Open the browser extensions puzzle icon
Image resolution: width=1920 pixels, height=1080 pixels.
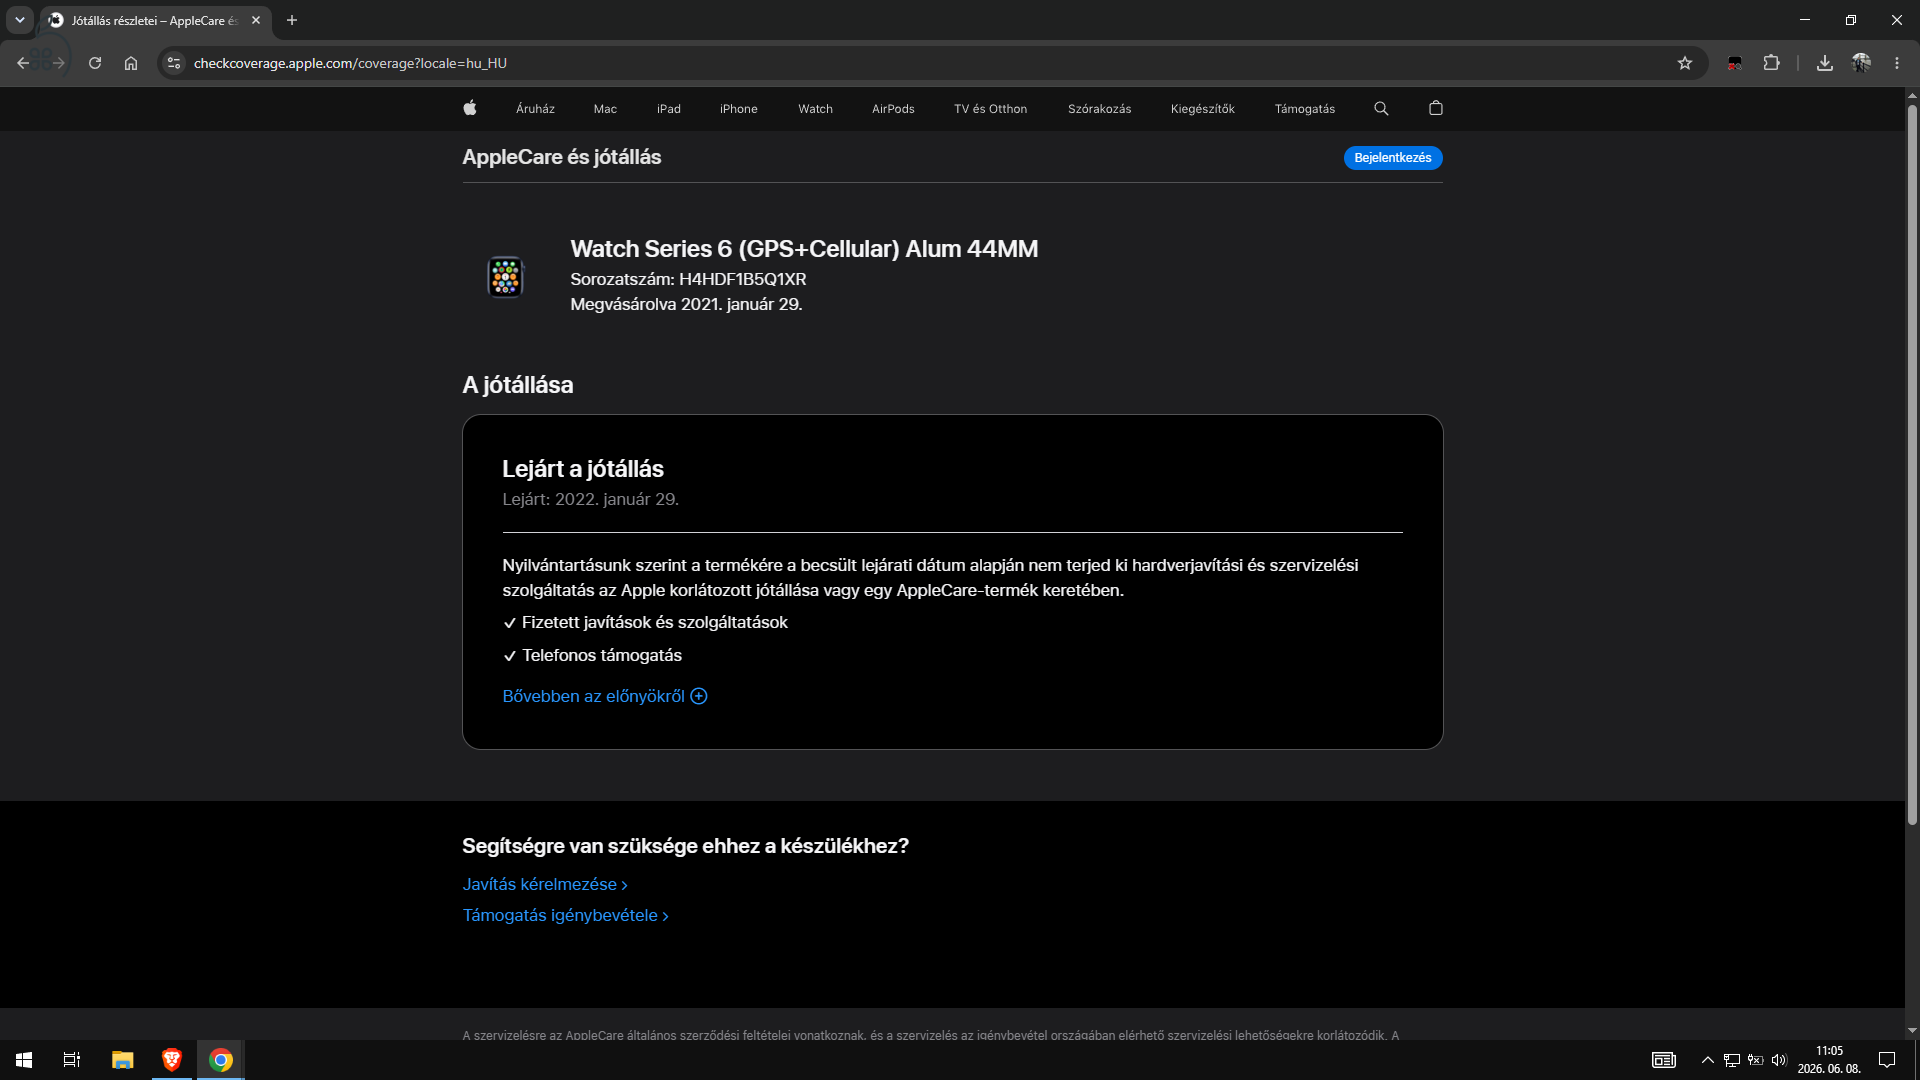pos(1772,63)
